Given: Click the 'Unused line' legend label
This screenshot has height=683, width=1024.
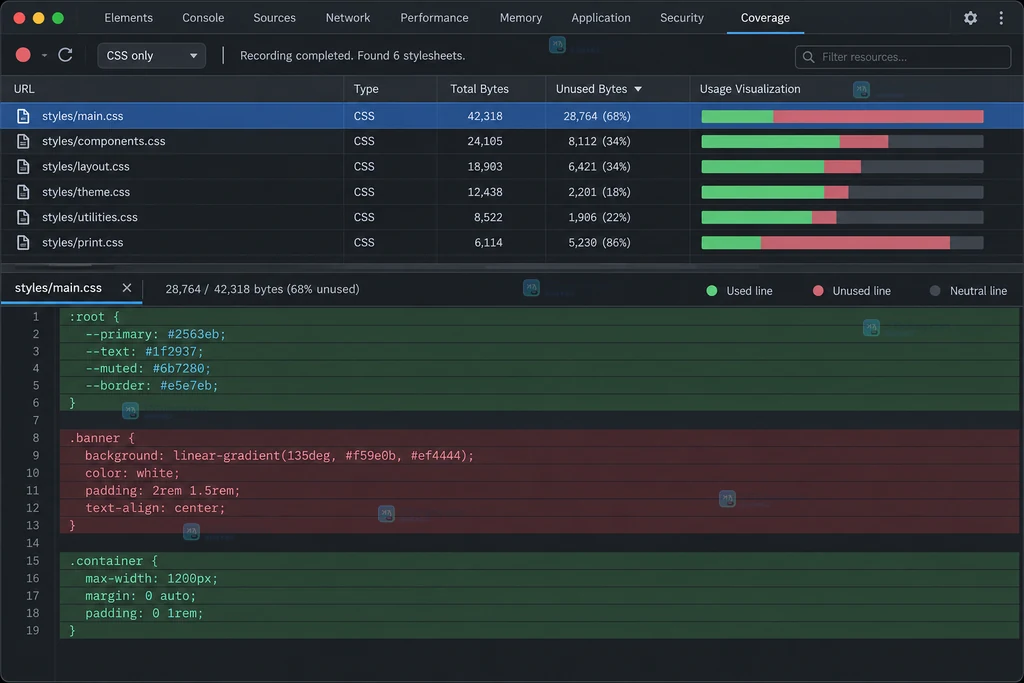Looking at the screenshot, I should [861, 291].
